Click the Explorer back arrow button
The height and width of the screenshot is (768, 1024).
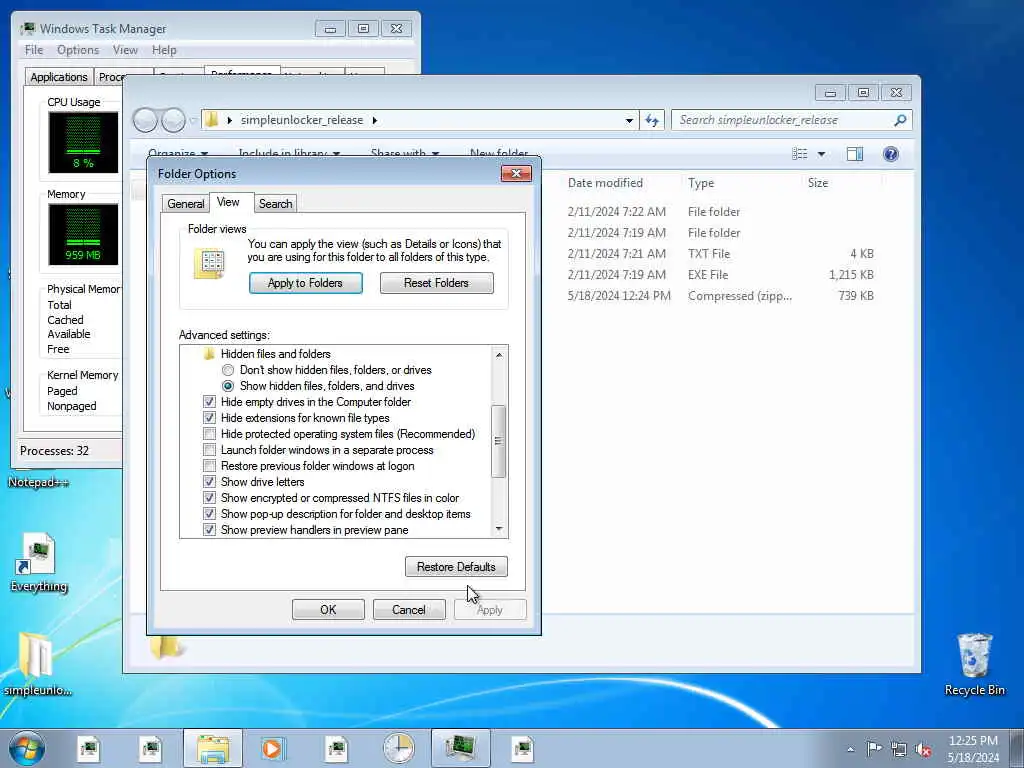(x=145, y=120)
